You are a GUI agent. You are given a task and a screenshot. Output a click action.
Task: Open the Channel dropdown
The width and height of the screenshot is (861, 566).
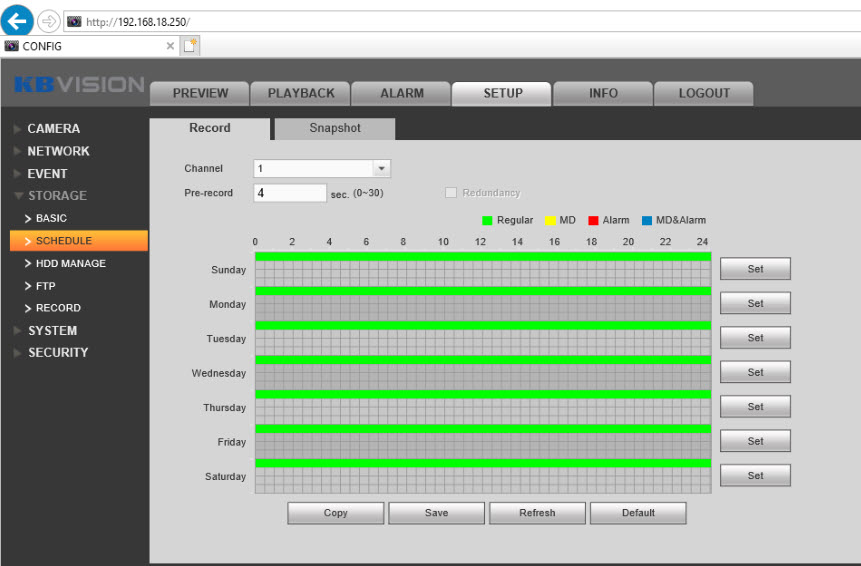pos(380,169)
